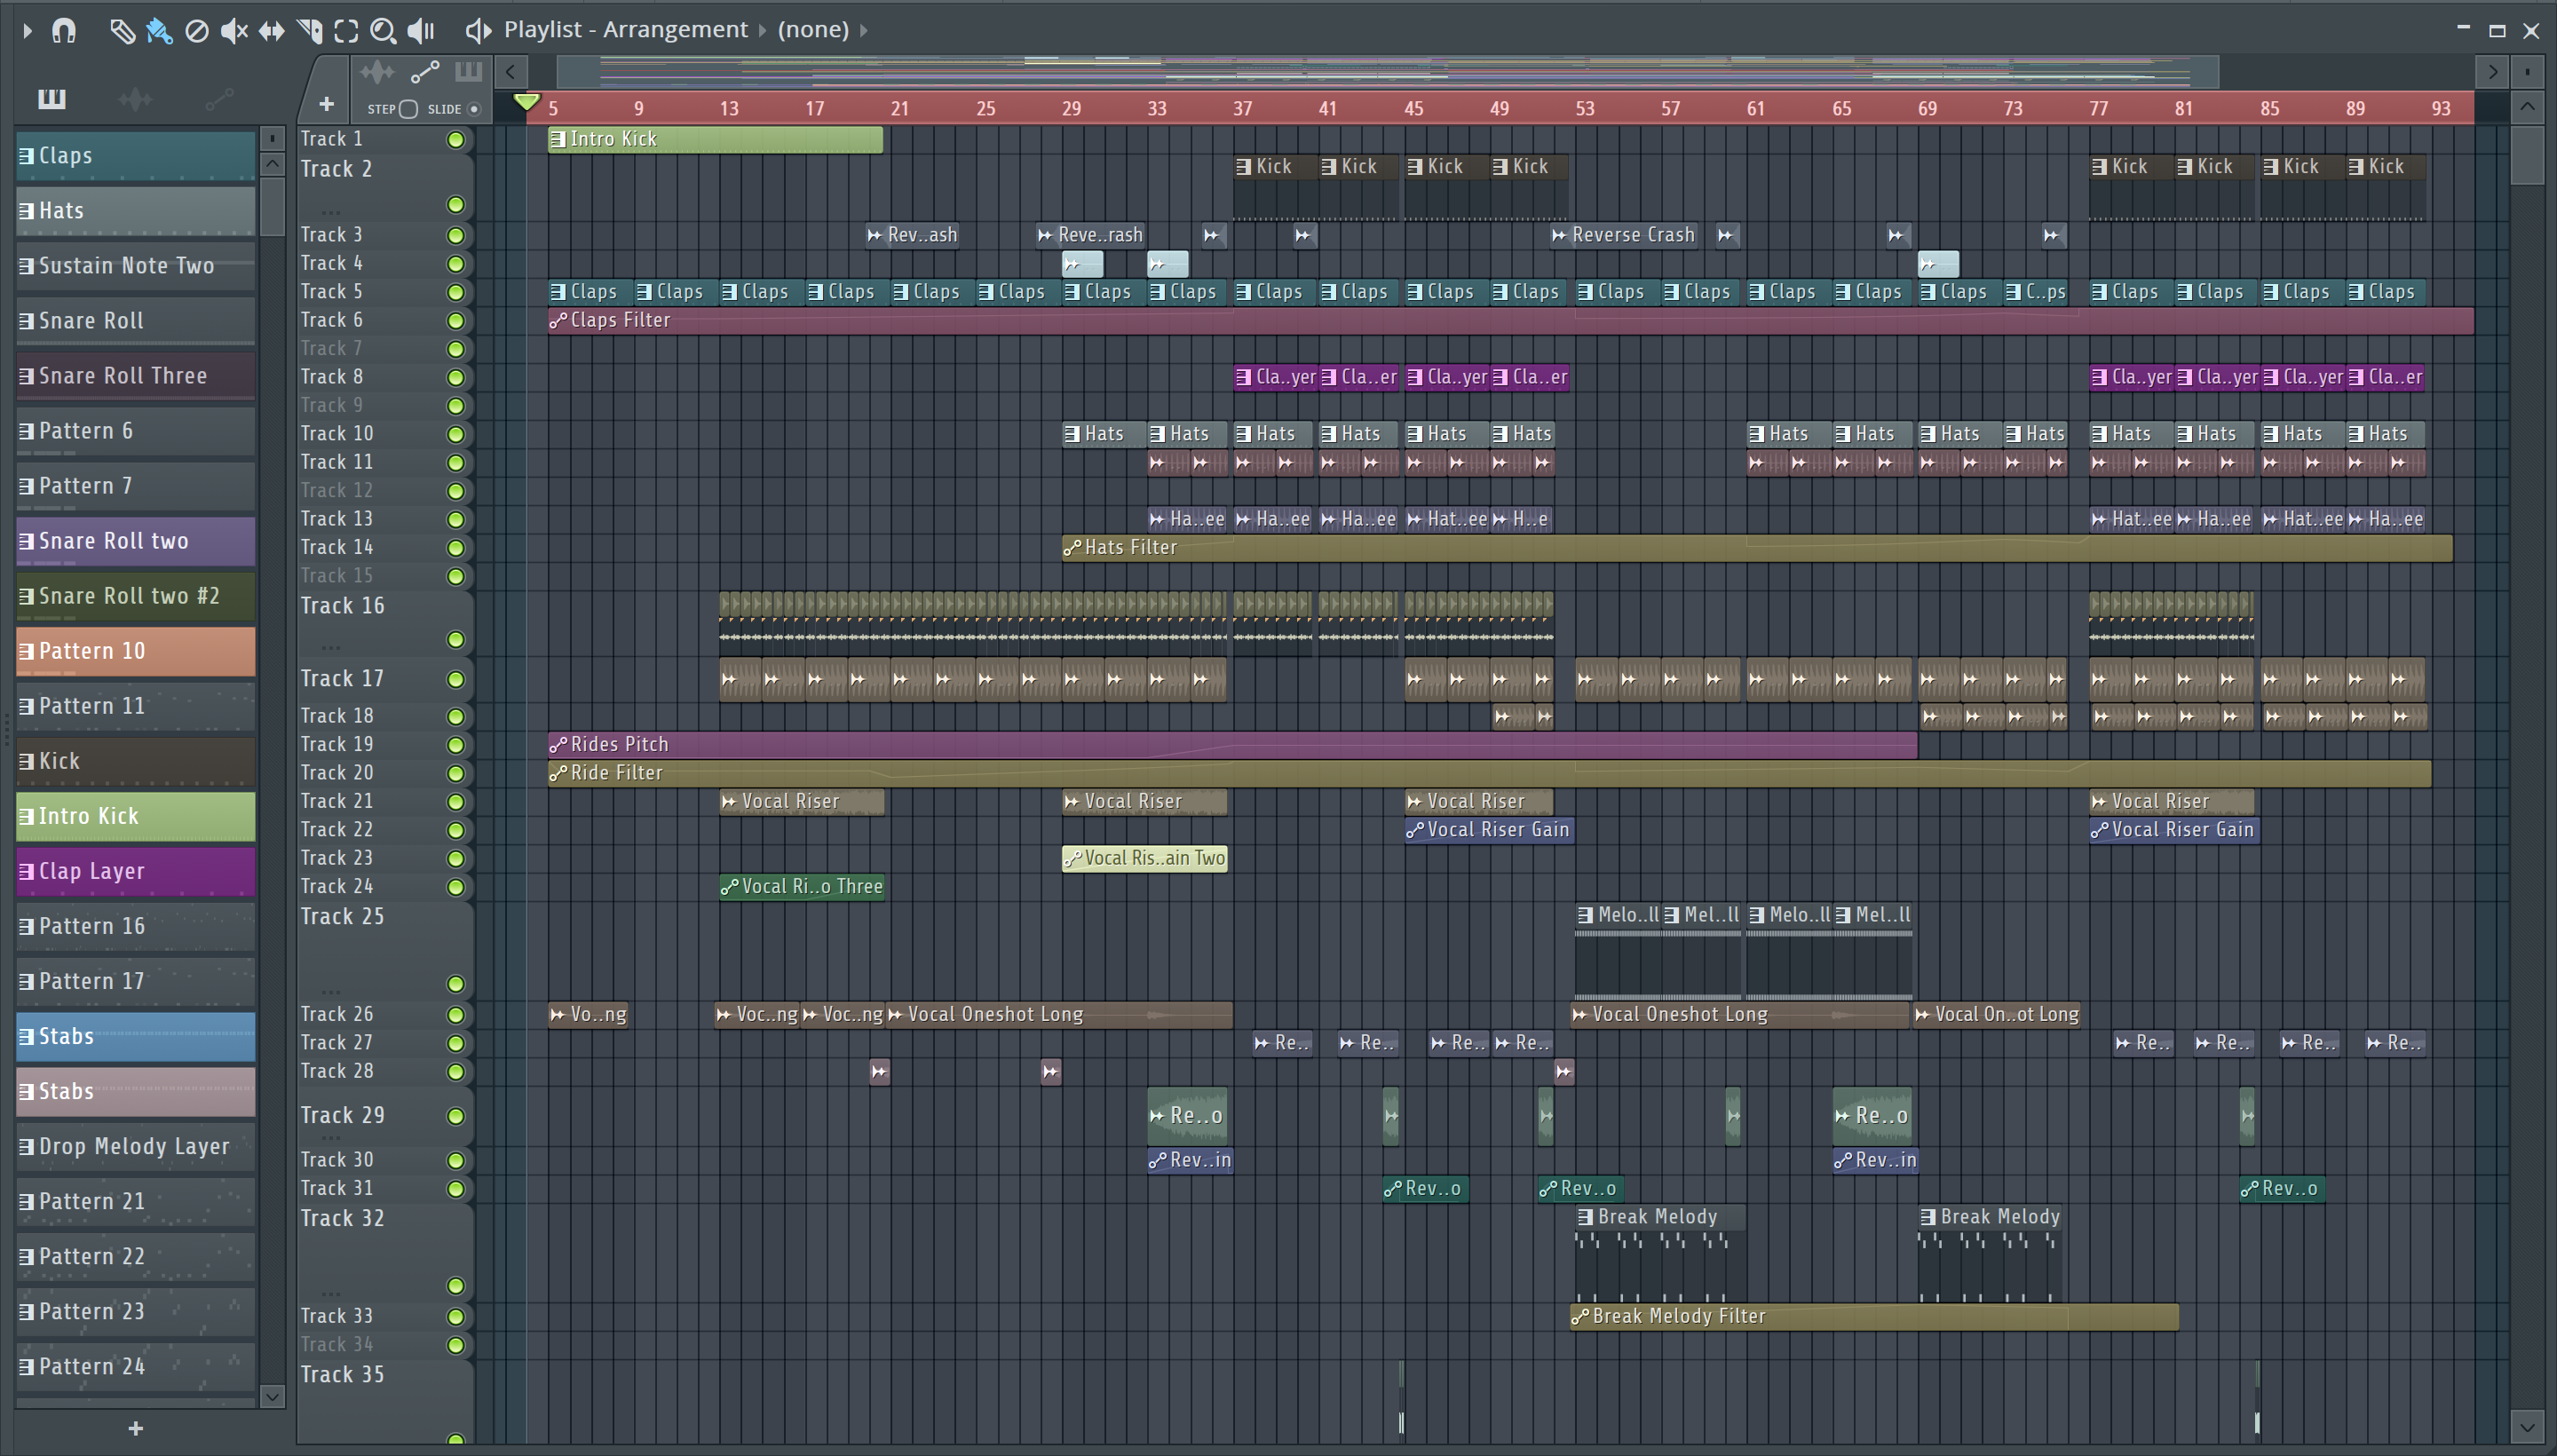This screenshot has width=2557, height=1456.
Task: Click the picker panel scrollbar thumb
Action: click(x=272, y=207)
